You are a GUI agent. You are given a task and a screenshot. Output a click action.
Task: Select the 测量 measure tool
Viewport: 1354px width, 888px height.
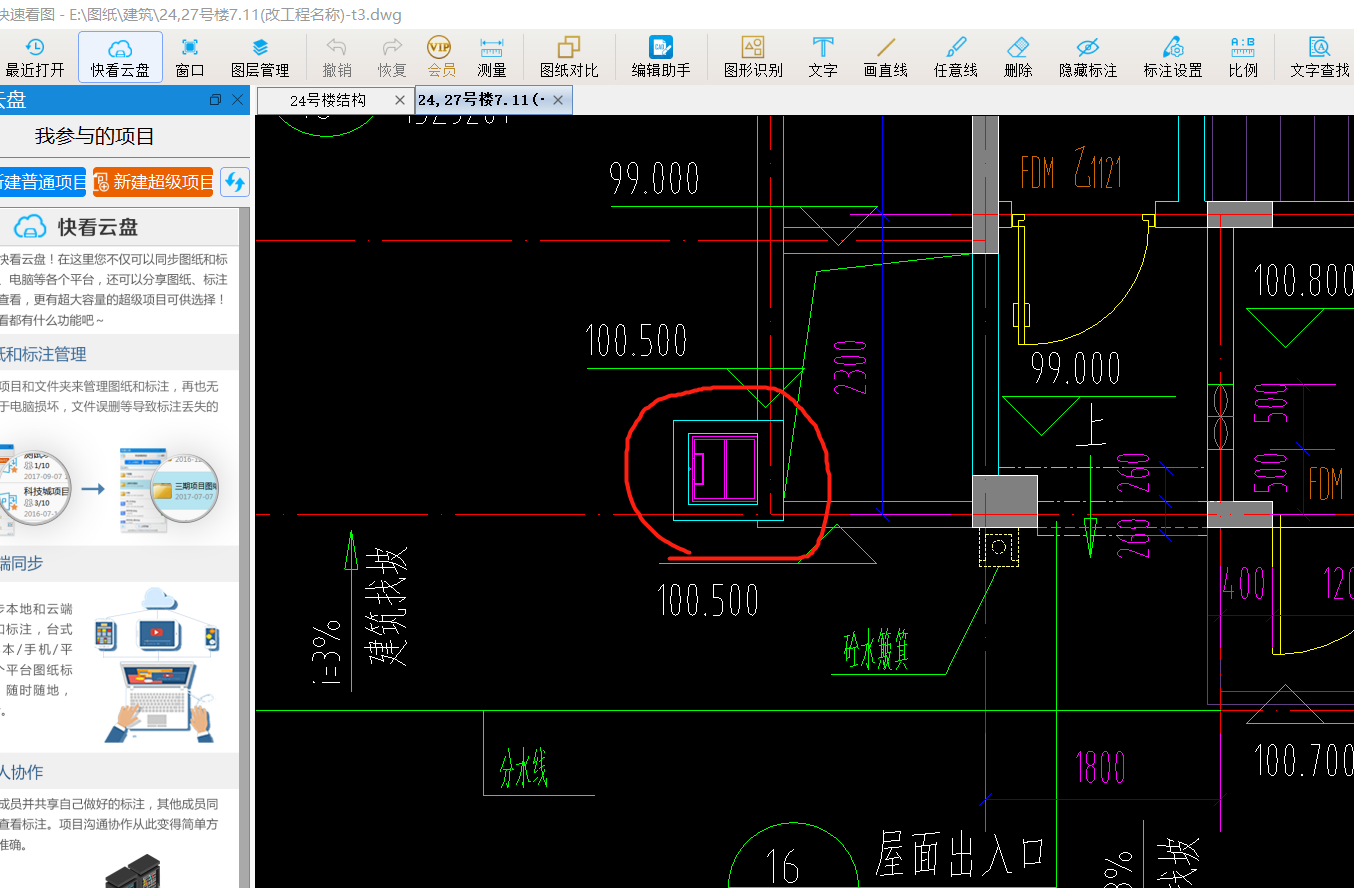492,57
